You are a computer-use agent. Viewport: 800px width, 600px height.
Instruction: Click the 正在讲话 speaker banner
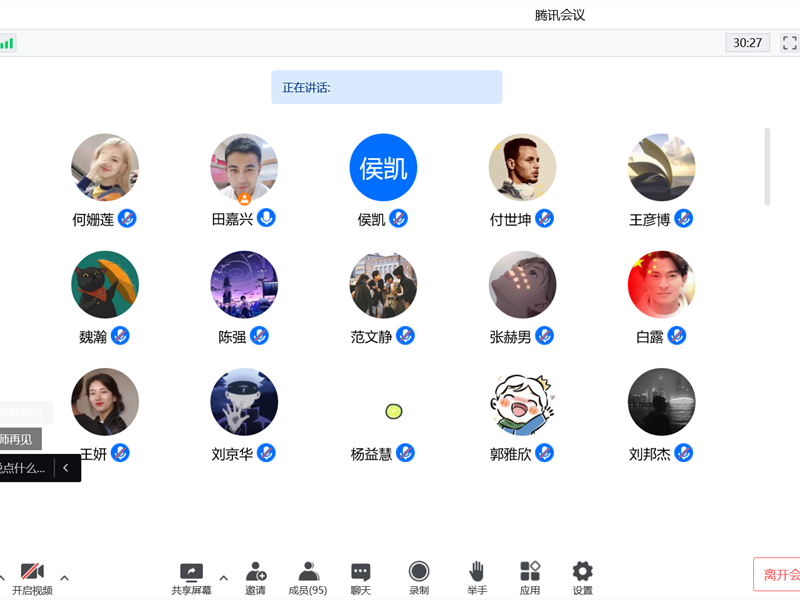[x=386, y=88]
